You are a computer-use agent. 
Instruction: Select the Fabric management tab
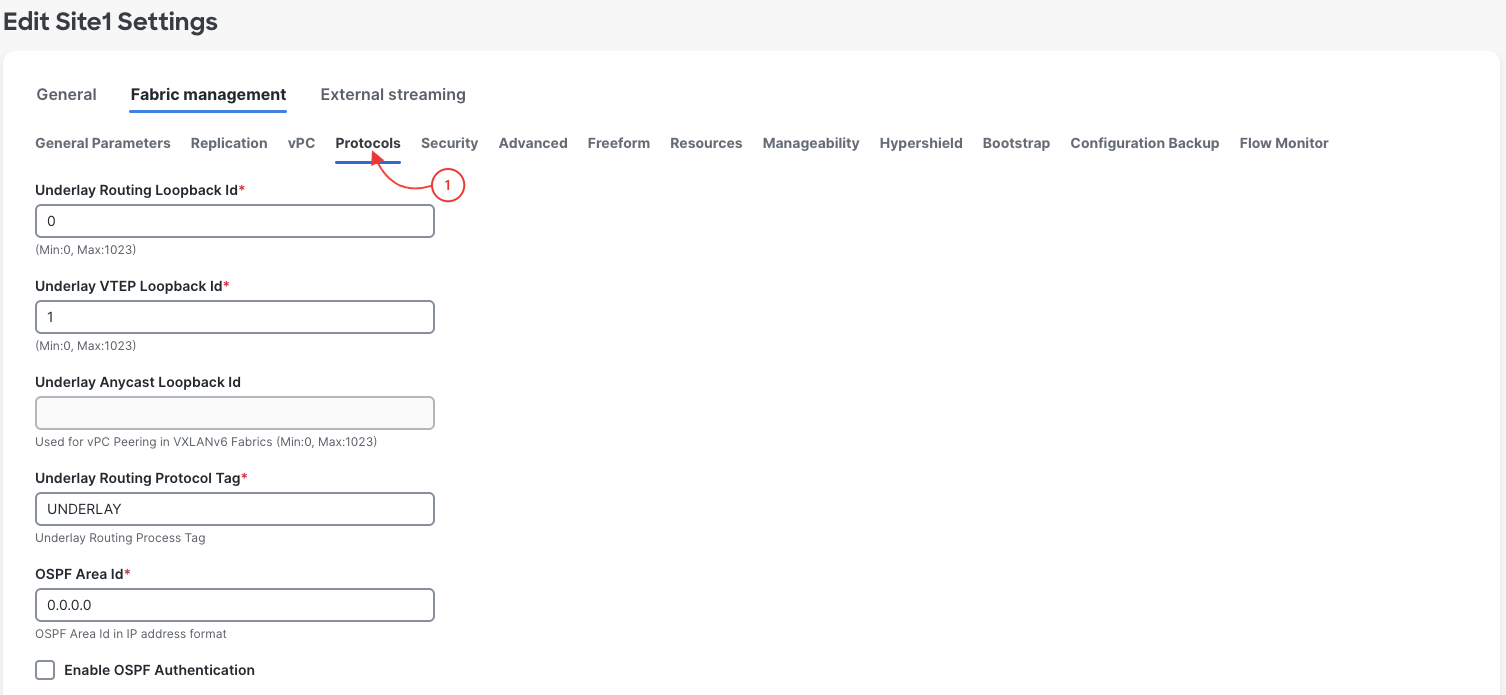click(208, 94)
